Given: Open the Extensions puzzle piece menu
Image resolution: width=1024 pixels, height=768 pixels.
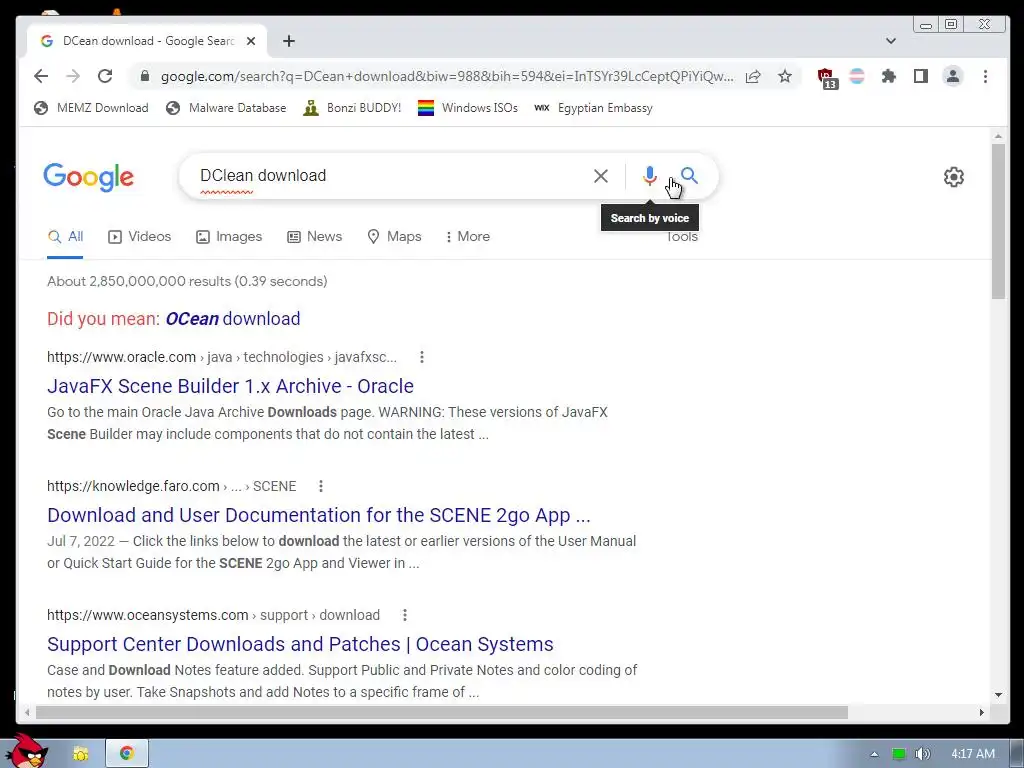Looking at the screenshot, I should click(x=888, y=76).
